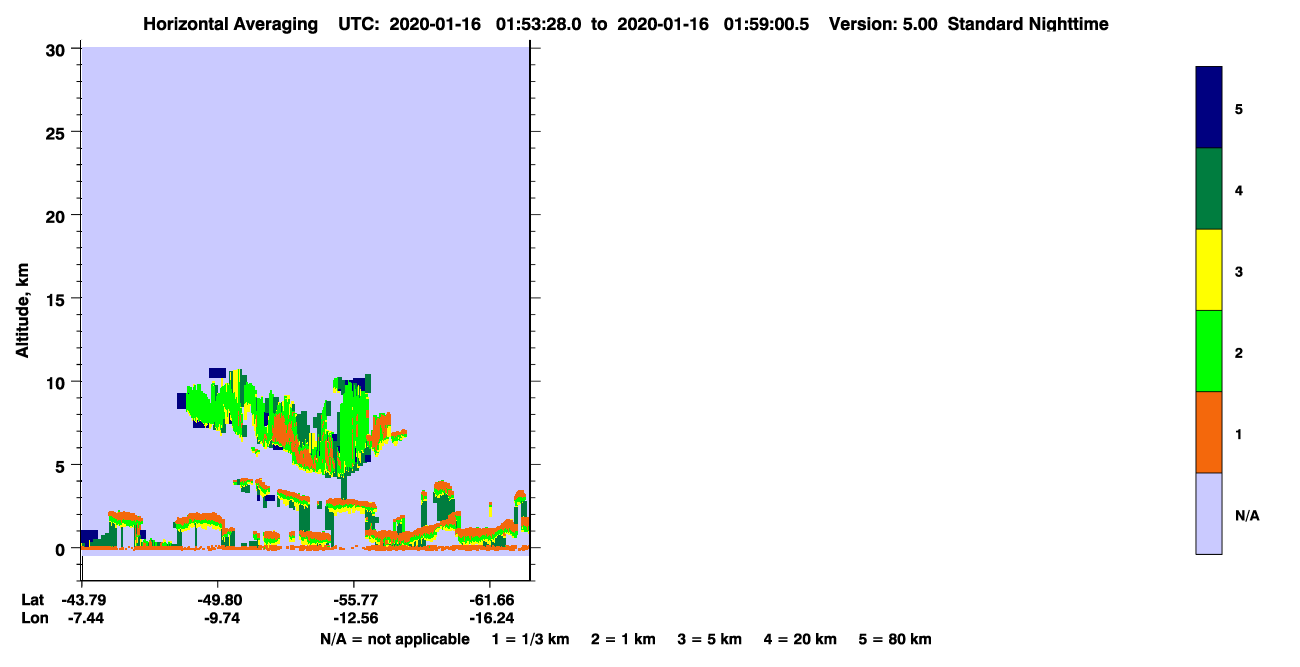Click the legend note '3 = 5 km'
This screenshot has width=1300, height=667.
[710, 639]
